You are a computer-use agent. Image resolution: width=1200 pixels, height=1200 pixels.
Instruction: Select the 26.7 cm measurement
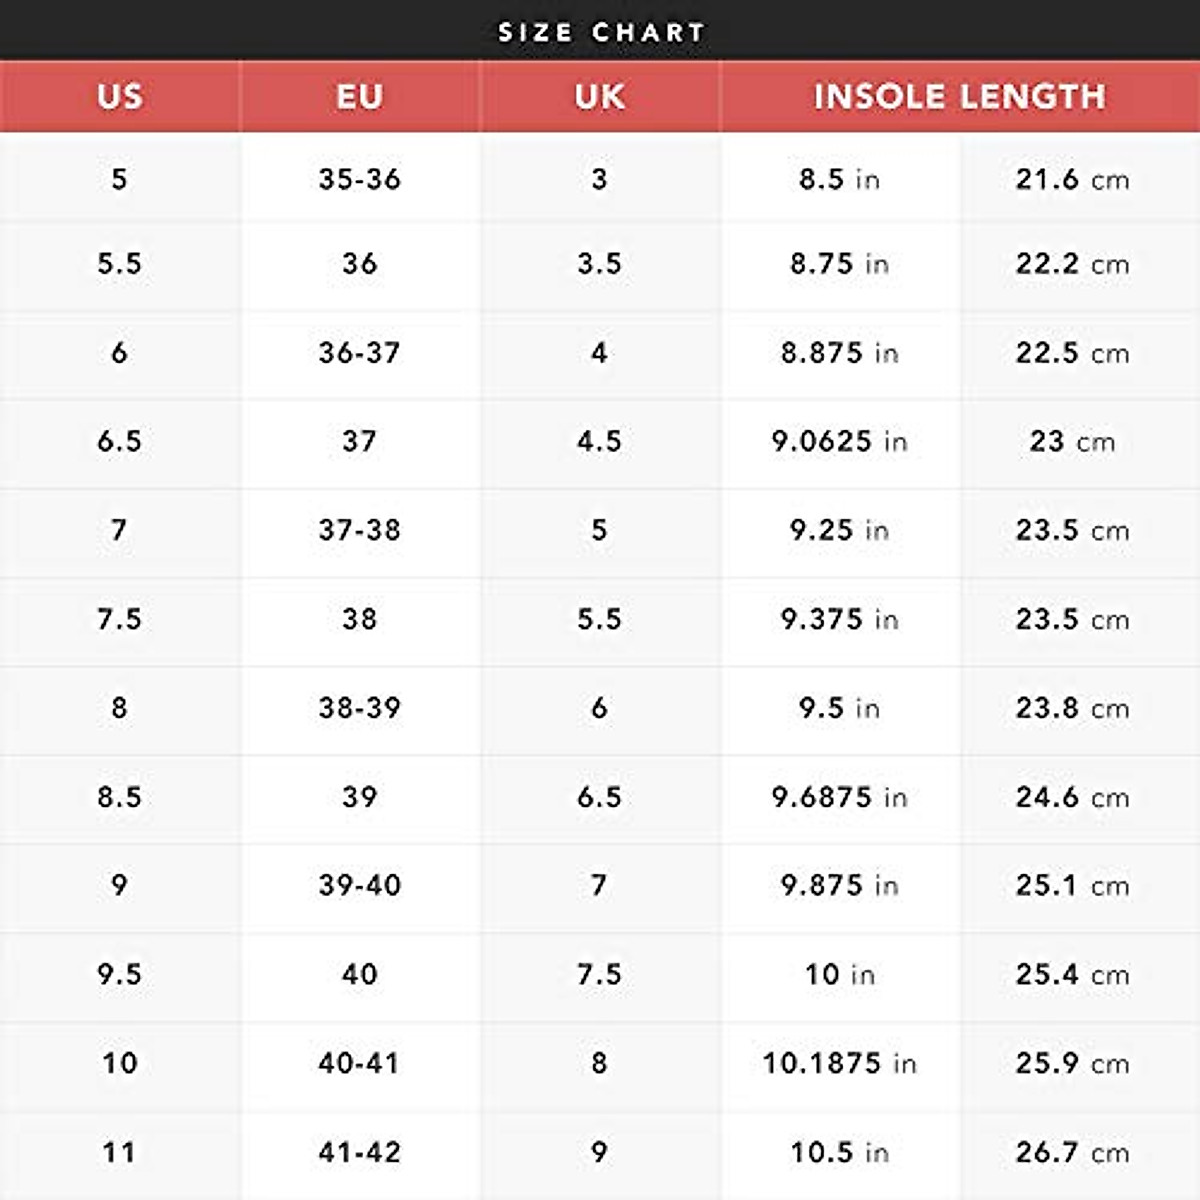pyautogui.click(x=1072, y=1152)
